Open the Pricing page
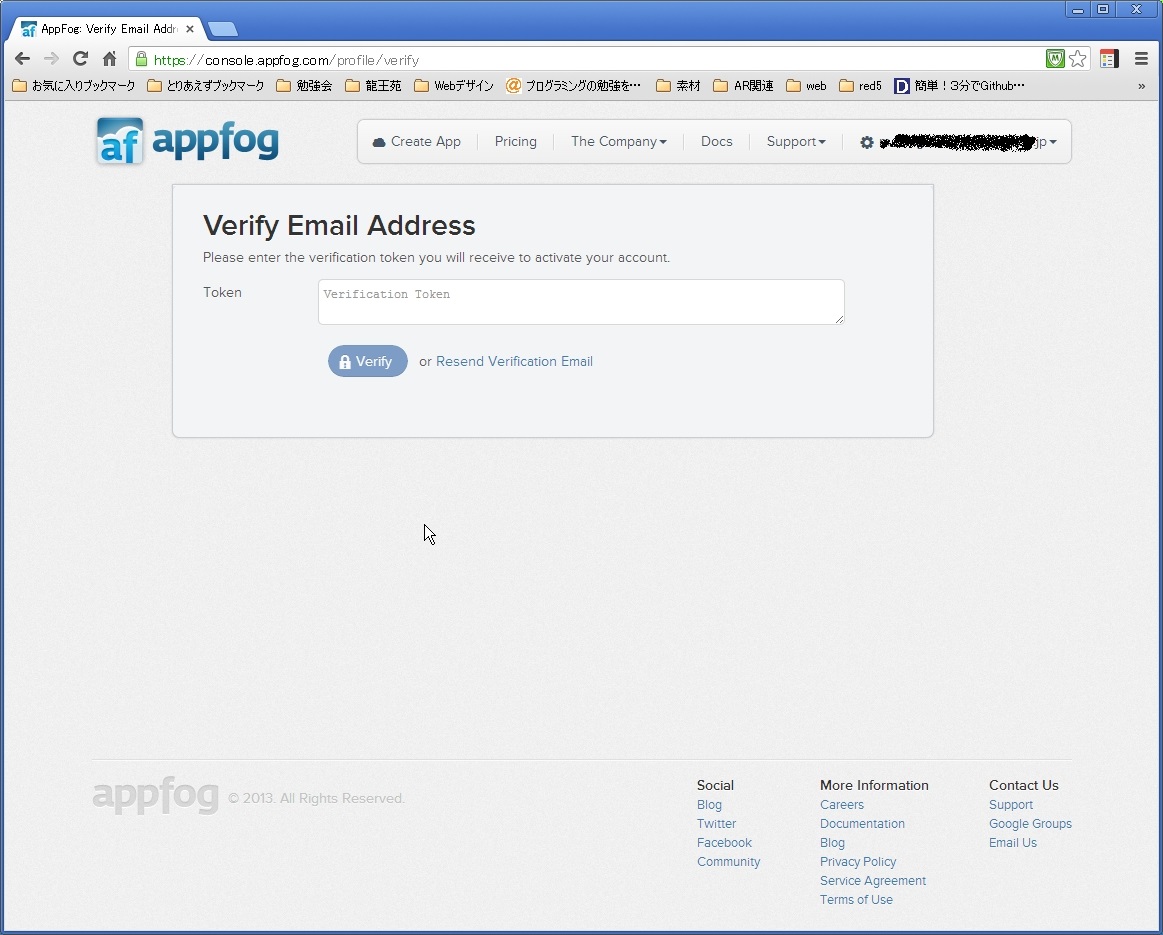Viewport: 1163px width, 935px height. point(515,142)
